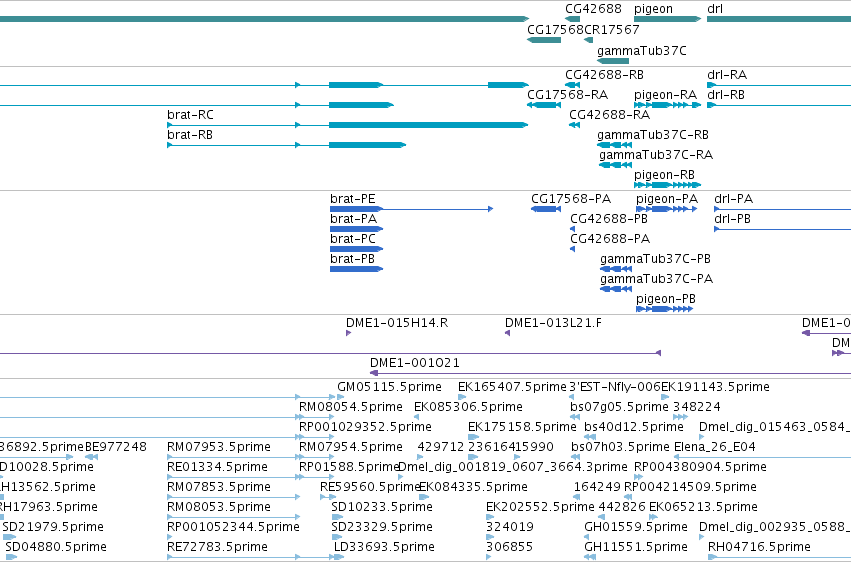Select the EK165407.5prime EST label
The image size is (851, 562).
pyautogui.click(x=512, y=387)
